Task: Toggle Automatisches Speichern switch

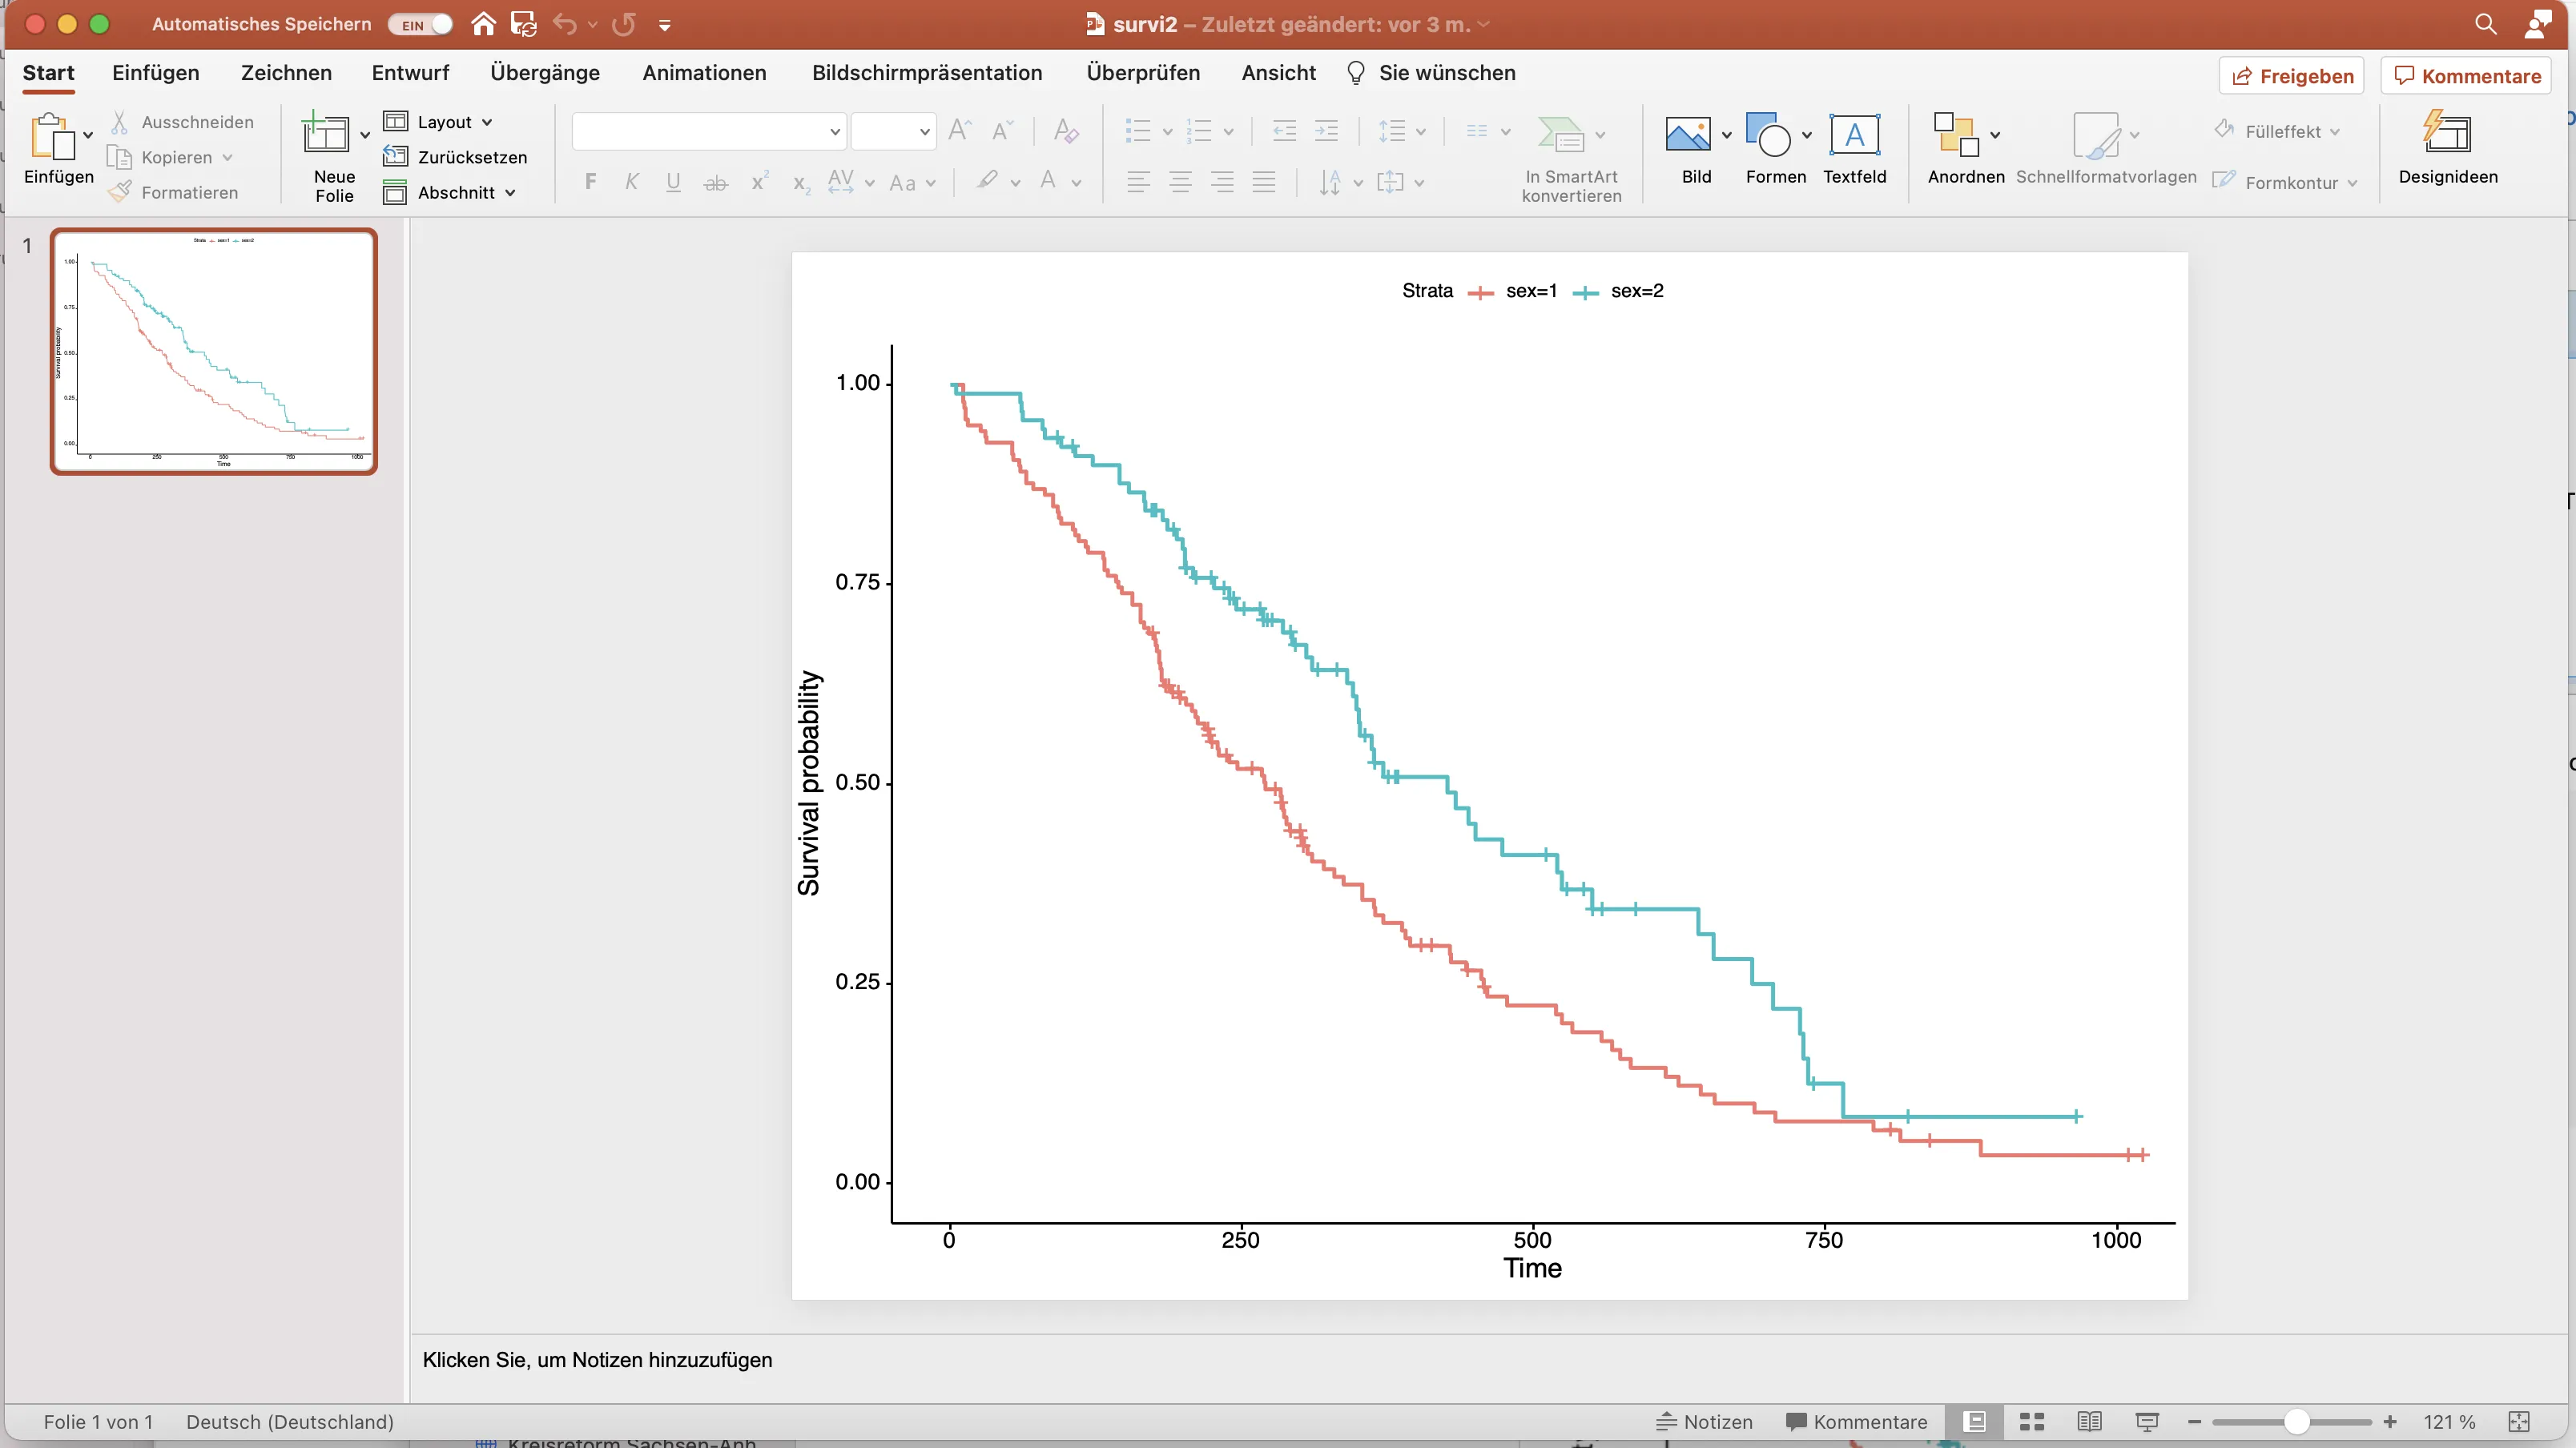Action: point(421,25)
